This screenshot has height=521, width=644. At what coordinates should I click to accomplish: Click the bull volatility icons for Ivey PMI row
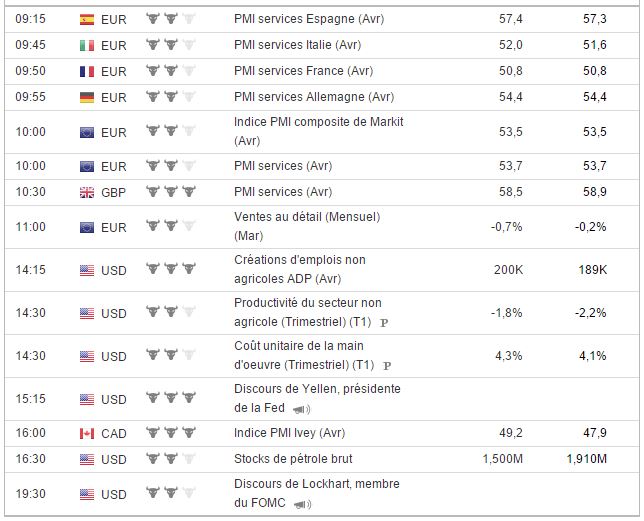[x=170, y=433]
